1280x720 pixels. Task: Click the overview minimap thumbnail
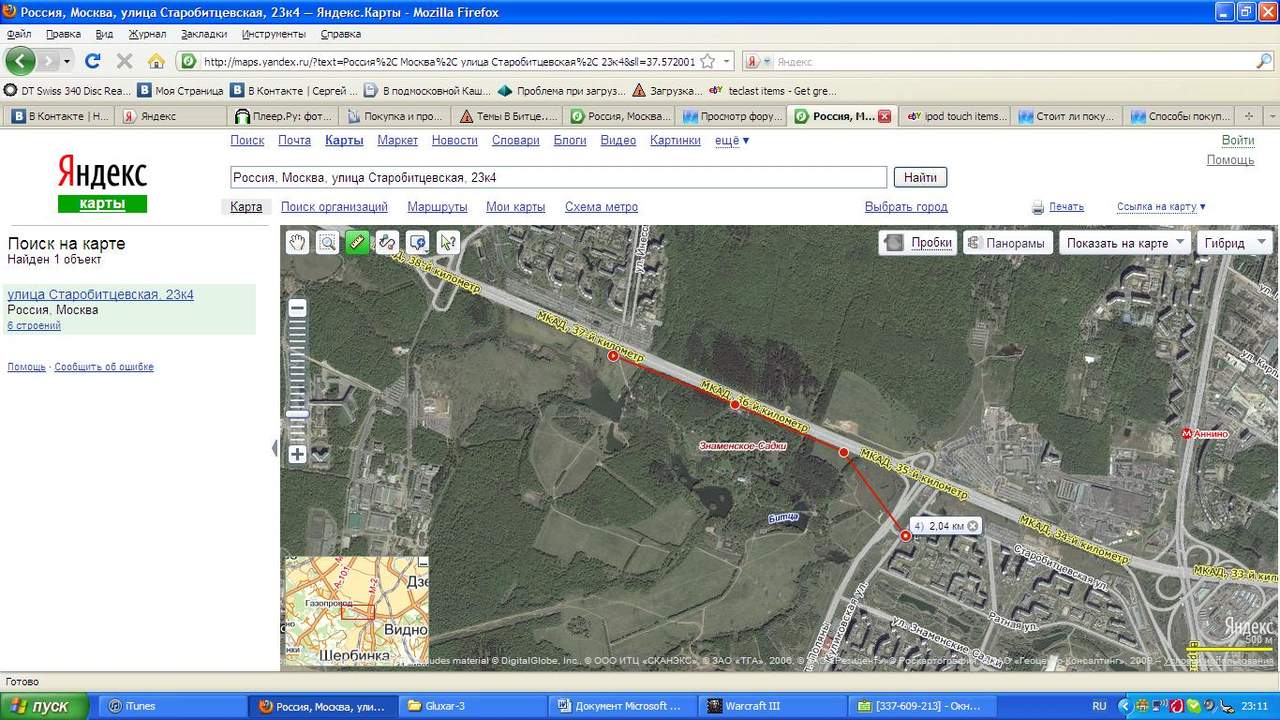click(357, 611)
